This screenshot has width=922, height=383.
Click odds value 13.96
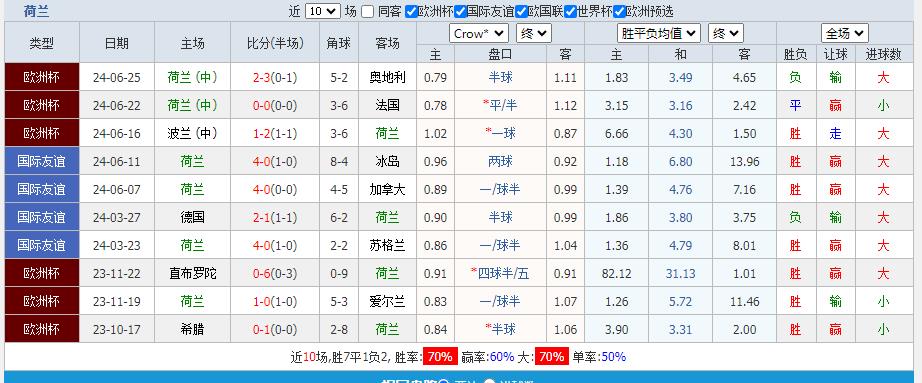pyautogui.click(x=744, y=162)
